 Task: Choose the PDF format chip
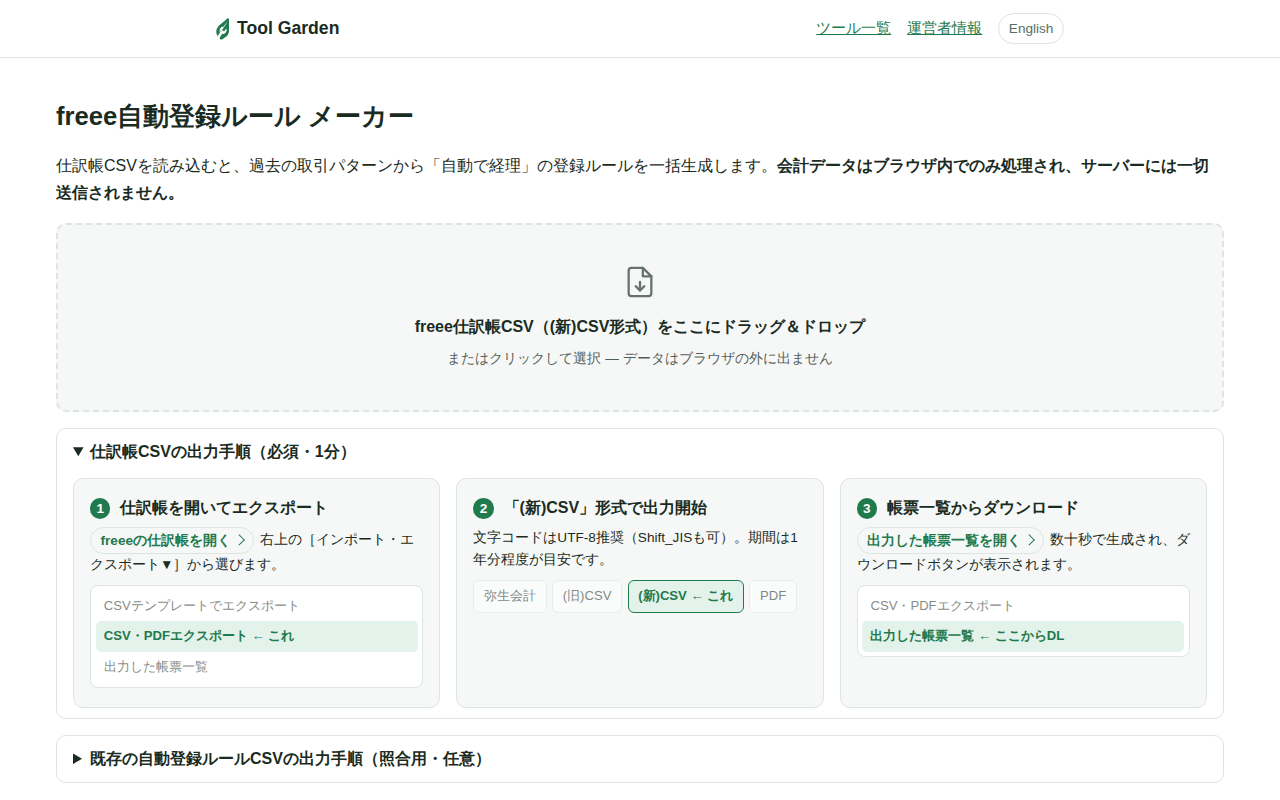[773, 596]
